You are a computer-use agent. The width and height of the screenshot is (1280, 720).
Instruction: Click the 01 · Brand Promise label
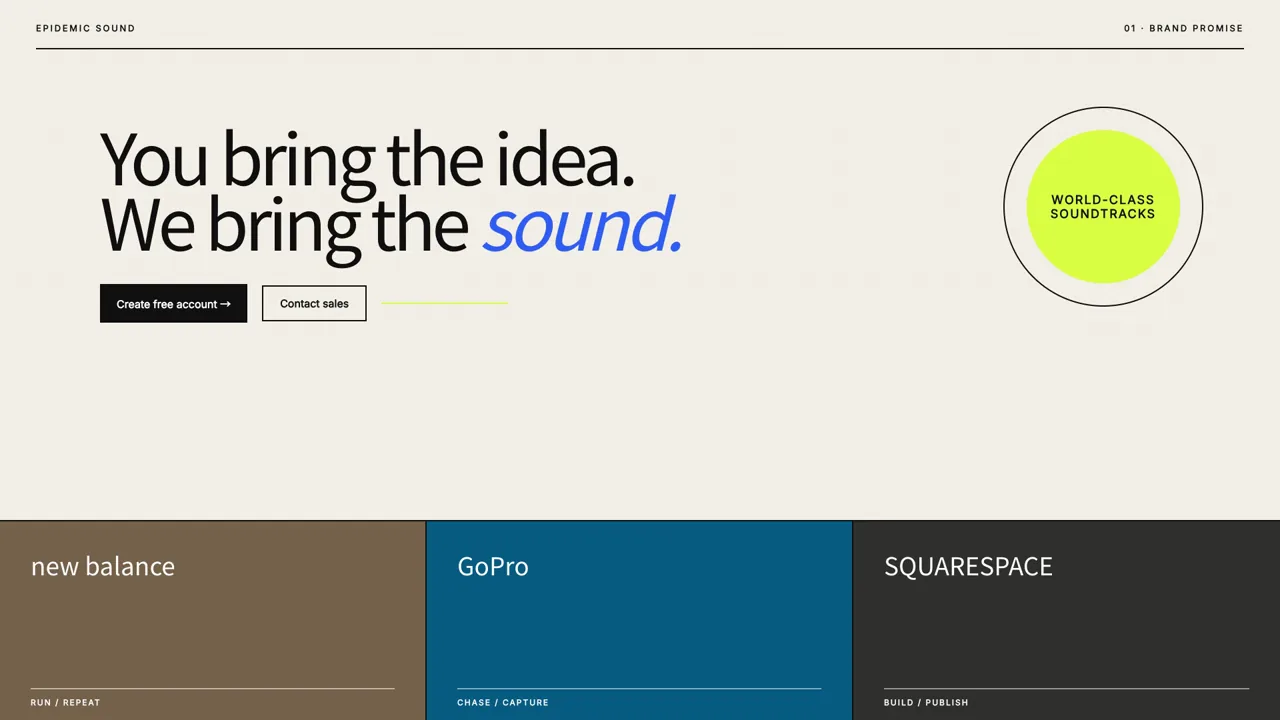(x=1183, y=28)
